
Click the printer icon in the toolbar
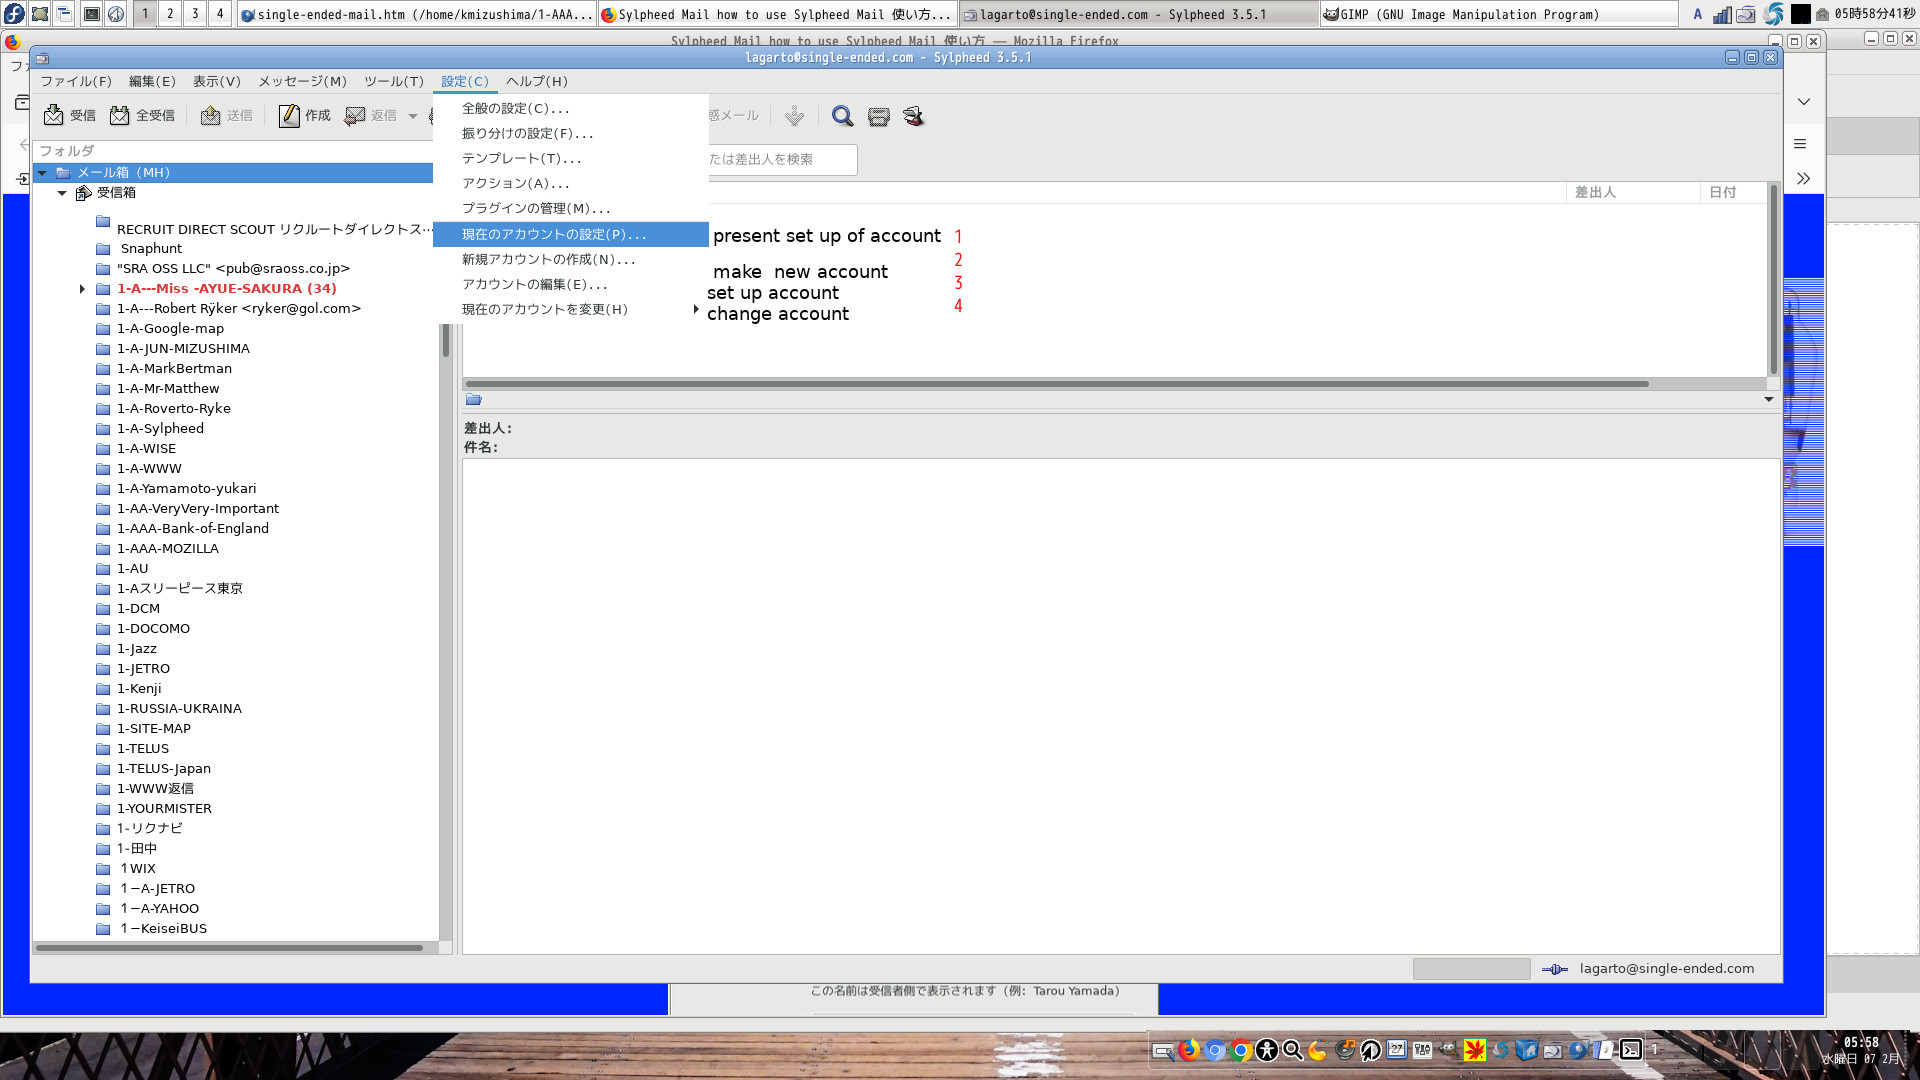click(878, 116)
